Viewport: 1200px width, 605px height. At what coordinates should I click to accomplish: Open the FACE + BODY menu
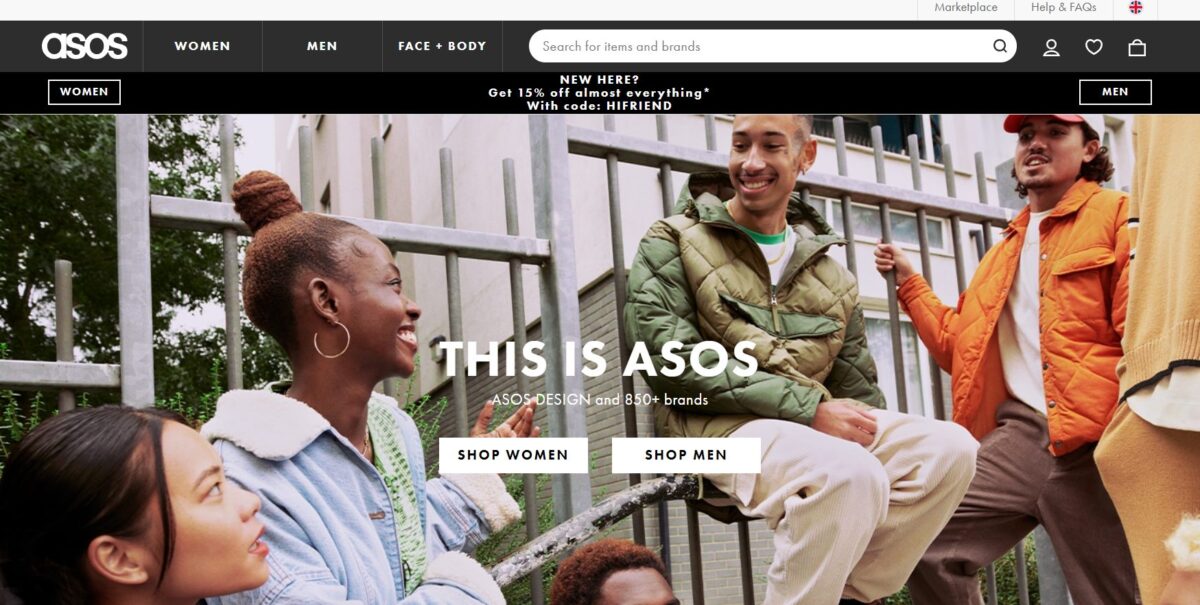(442, 46)
